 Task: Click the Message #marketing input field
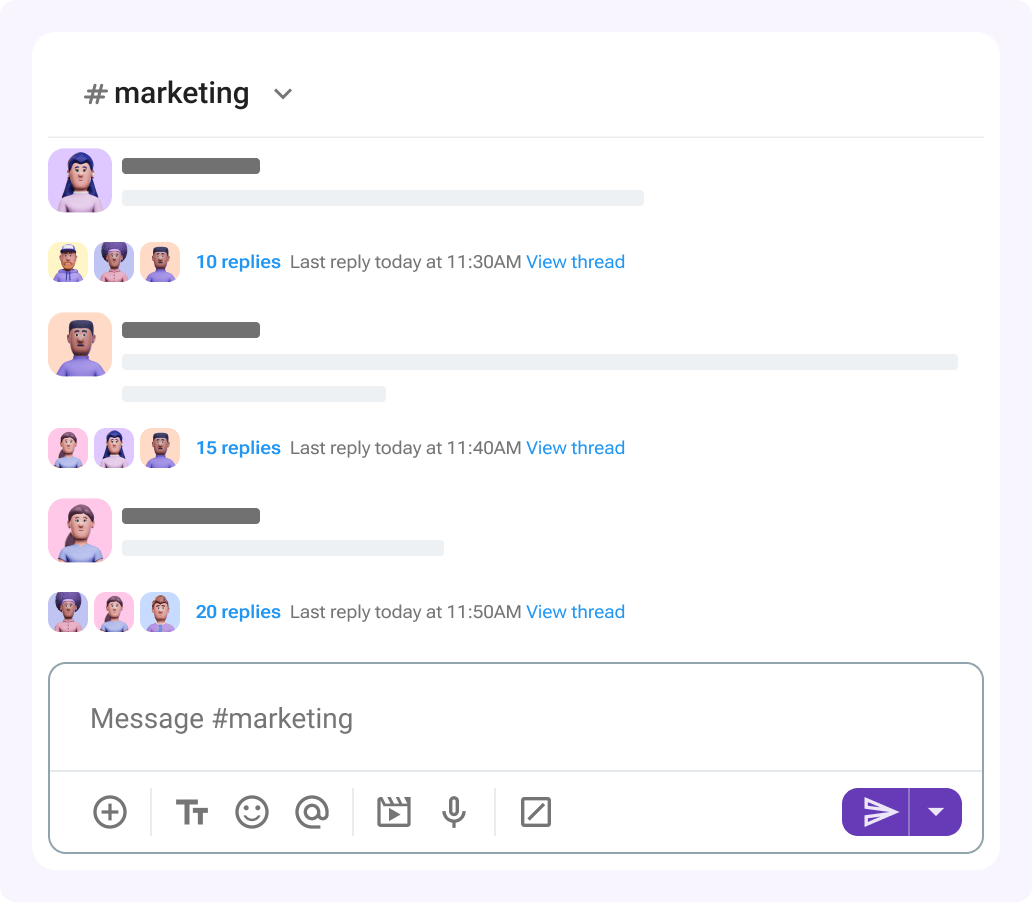515,718
